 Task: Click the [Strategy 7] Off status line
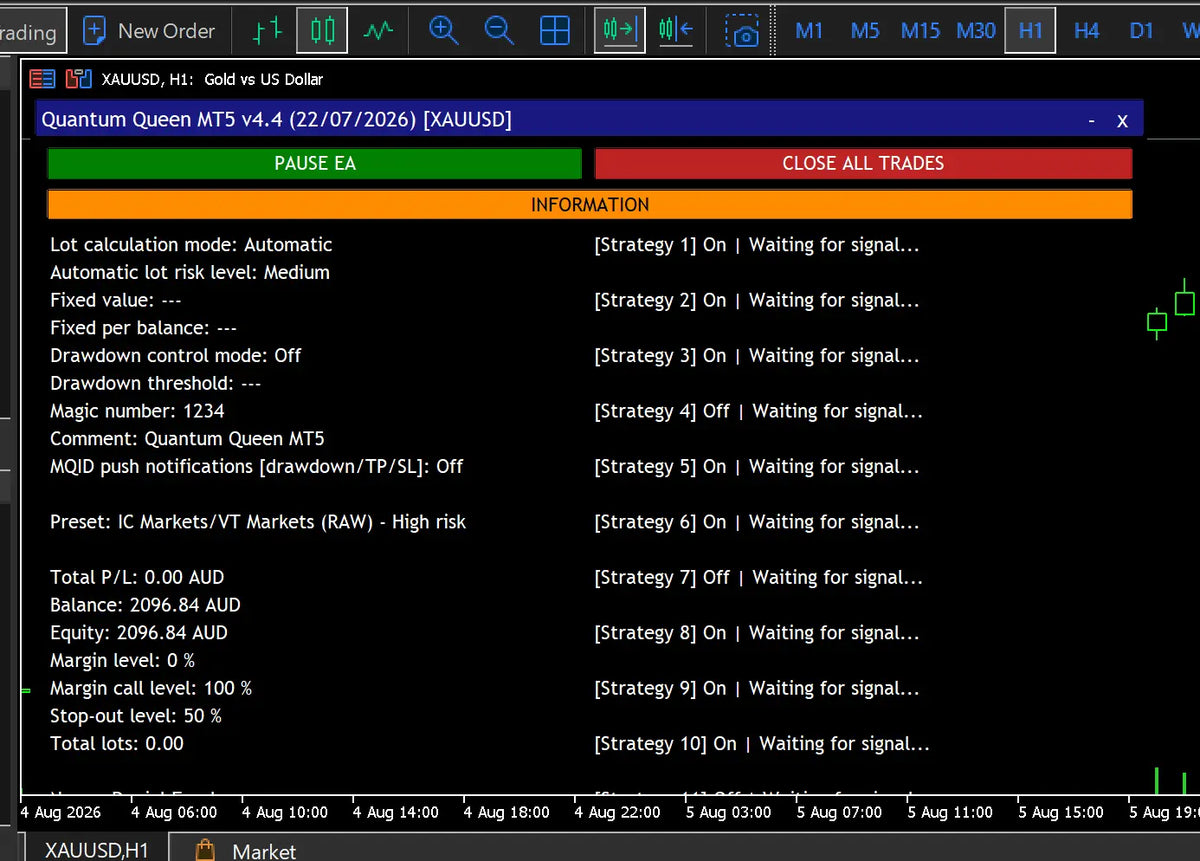click(x=759, y=577)
